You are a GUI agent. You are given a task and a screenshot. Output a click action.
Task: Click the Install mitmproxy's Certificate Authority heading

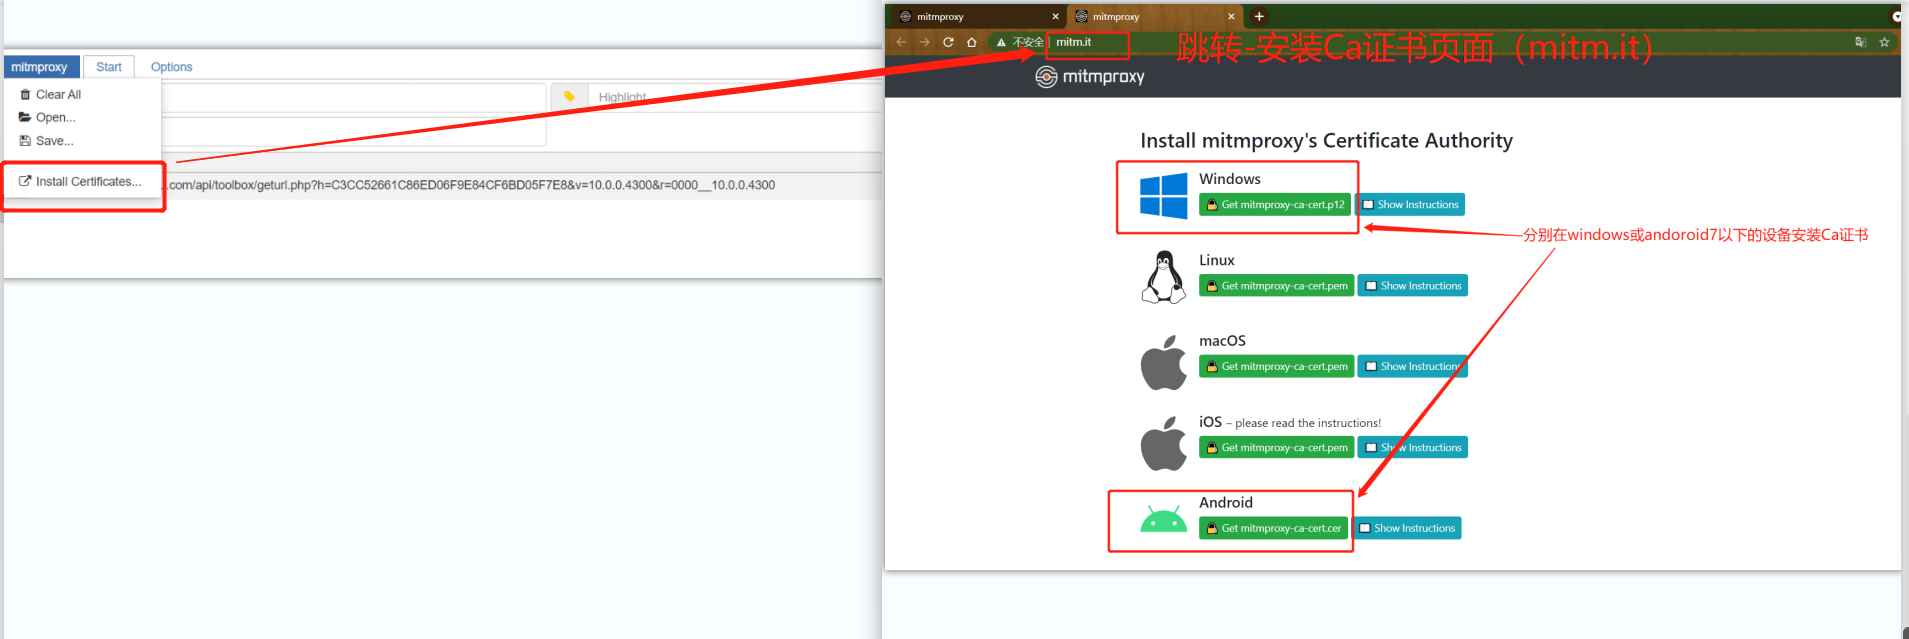click(1326, 141)
